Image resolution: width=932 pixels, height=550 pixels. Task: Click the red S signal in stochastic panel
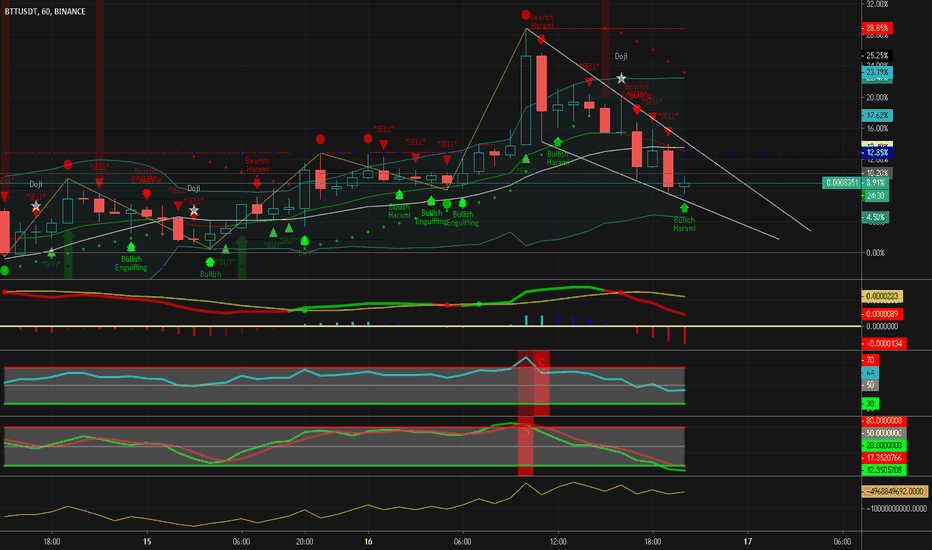[x=525, y=432]
